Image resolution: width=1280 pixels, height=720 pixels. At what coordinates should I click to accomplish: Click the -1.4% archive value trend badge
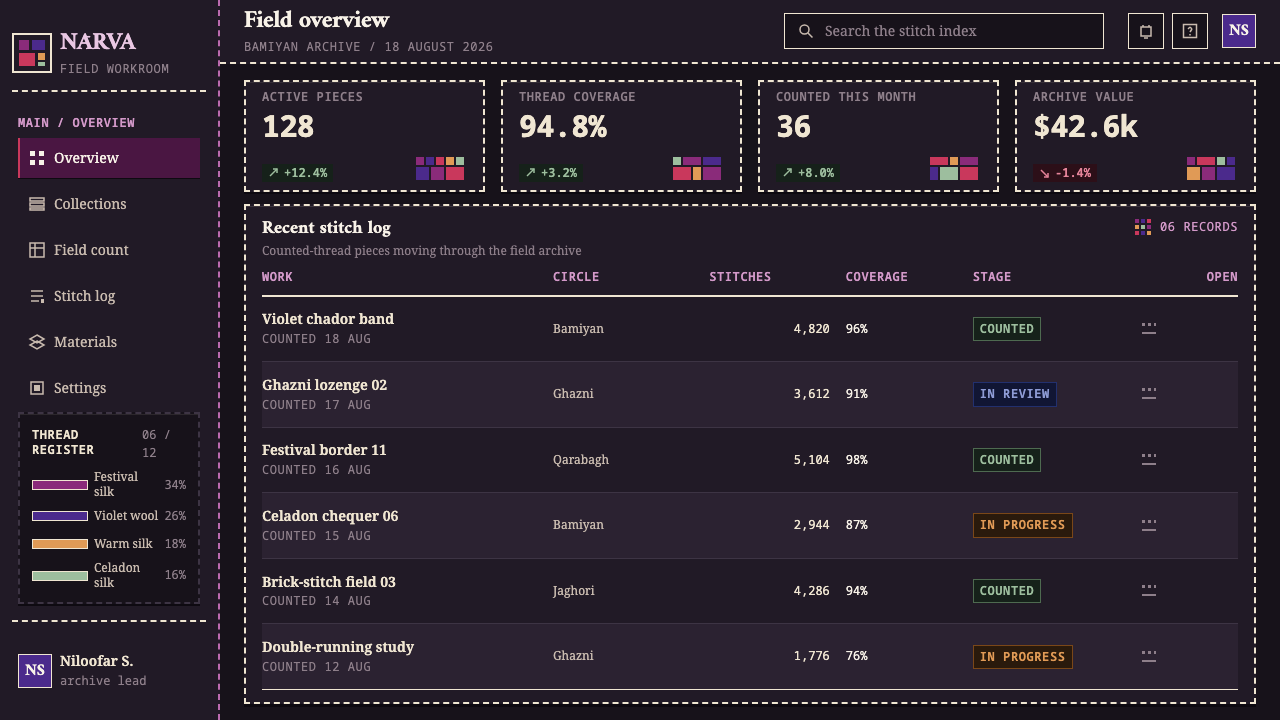click(x=1065, y=173)
